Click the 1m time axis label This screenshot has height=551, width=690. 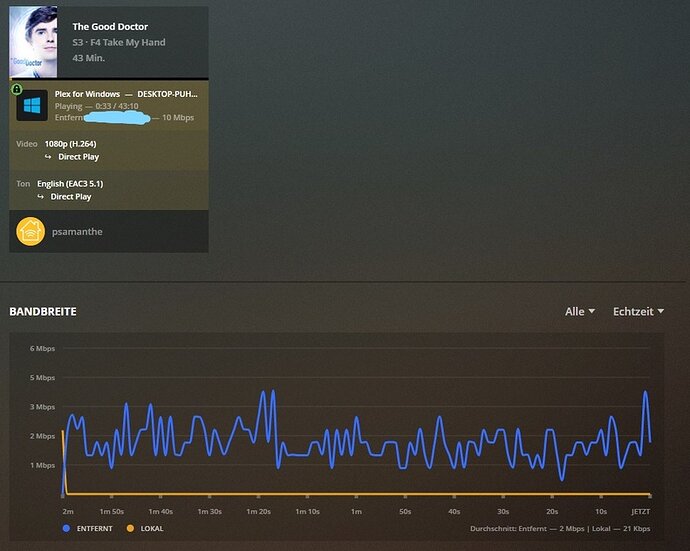tap(356, 512)
